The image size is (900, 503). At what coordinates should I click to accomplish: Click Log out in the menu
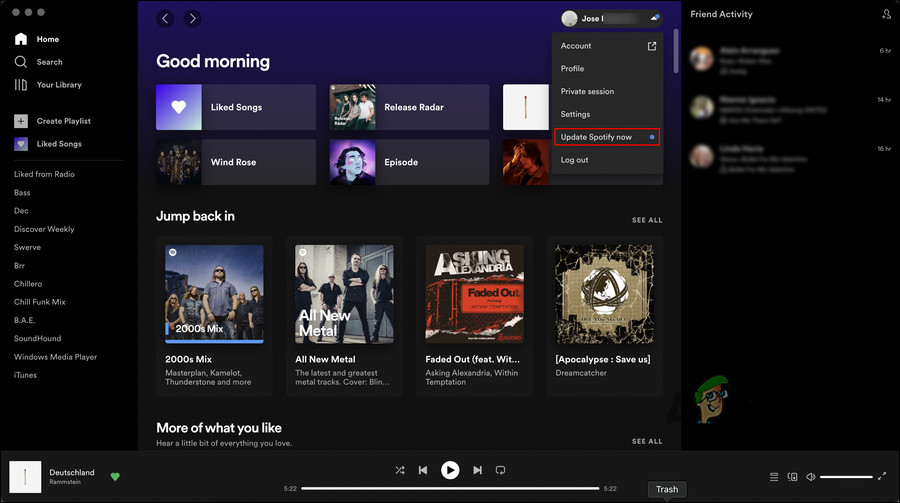point(575,160)
